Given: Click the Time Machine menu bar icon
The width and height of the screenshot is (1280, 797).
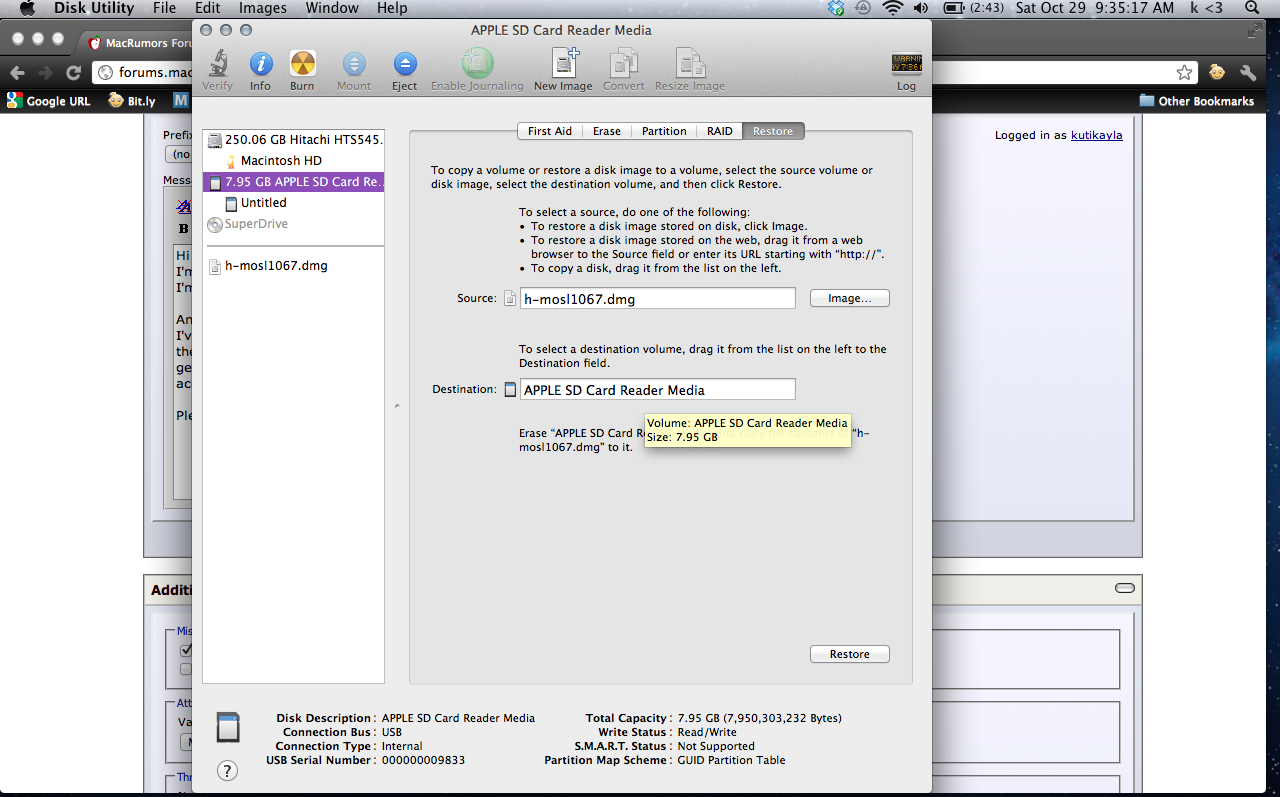Looking at the screenshot, I should (863, 8).
